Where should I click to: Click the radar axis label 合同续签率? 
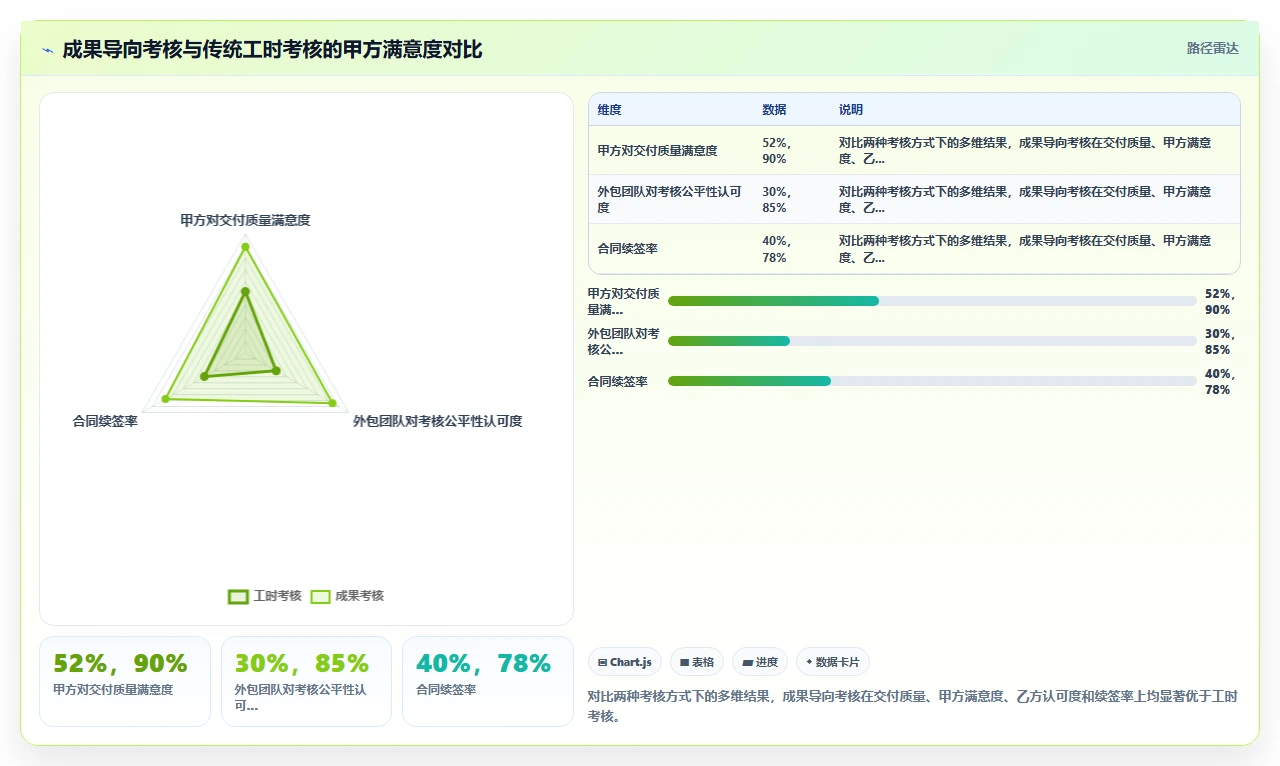click(105, 422)
